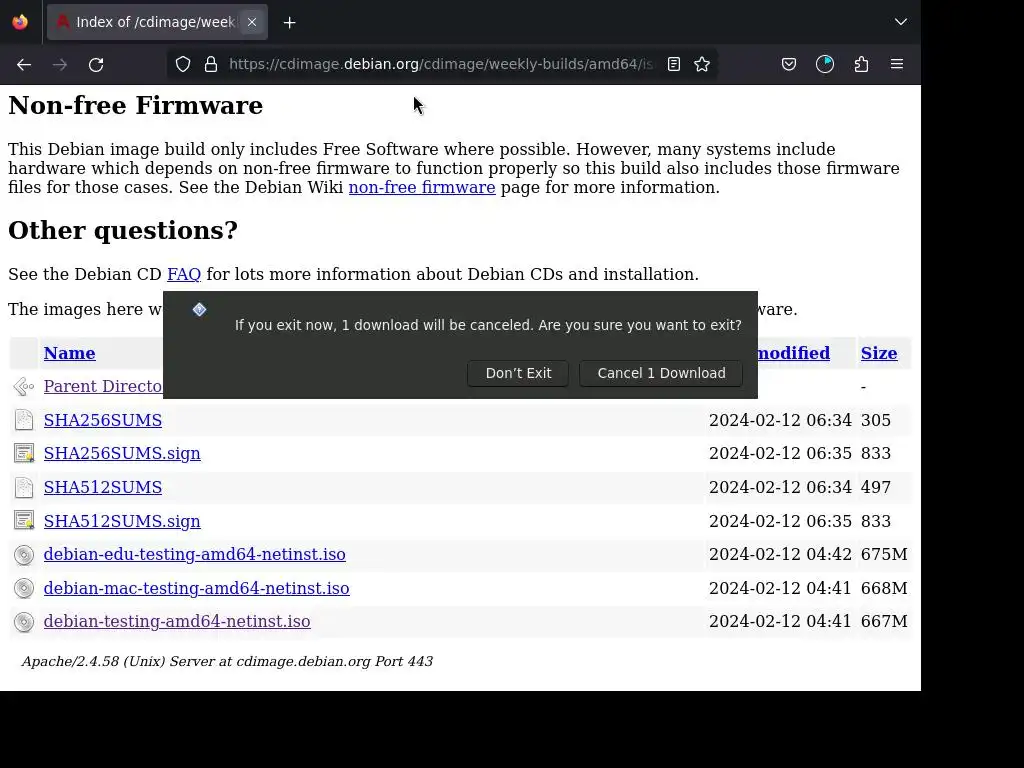1024x768 pixels.
Task: Click the SHA256SUMS.sign signature icon
Action: point(24,453)
